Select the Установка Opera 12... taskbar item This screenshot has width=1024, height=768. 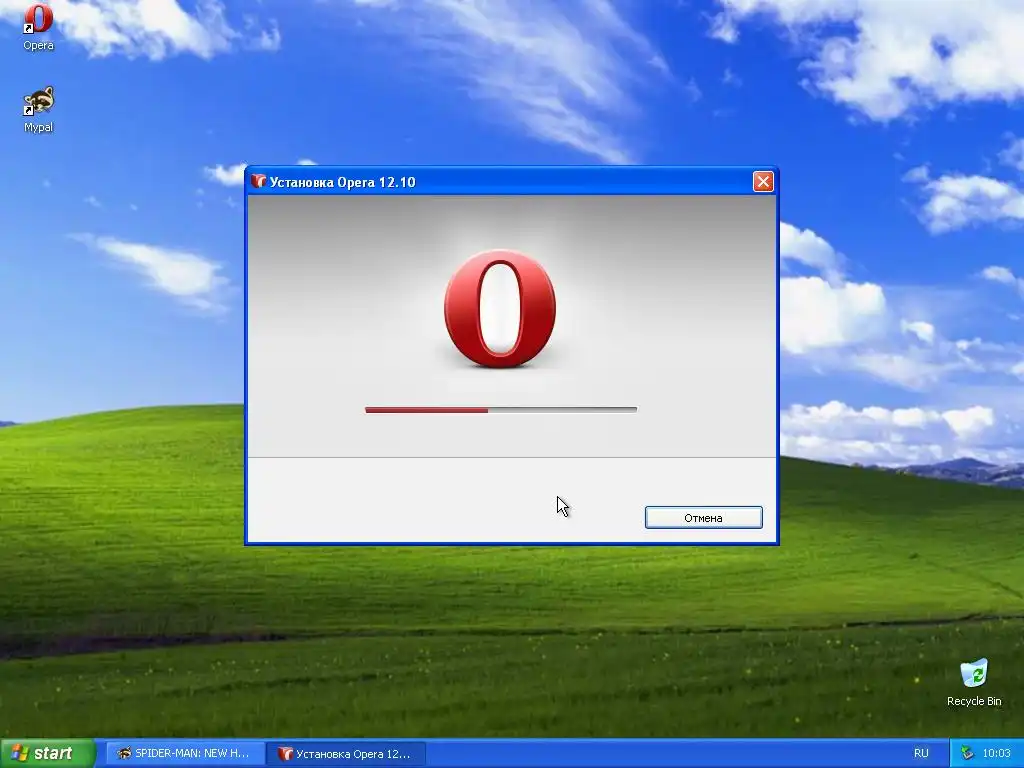[x=346, y=754]
